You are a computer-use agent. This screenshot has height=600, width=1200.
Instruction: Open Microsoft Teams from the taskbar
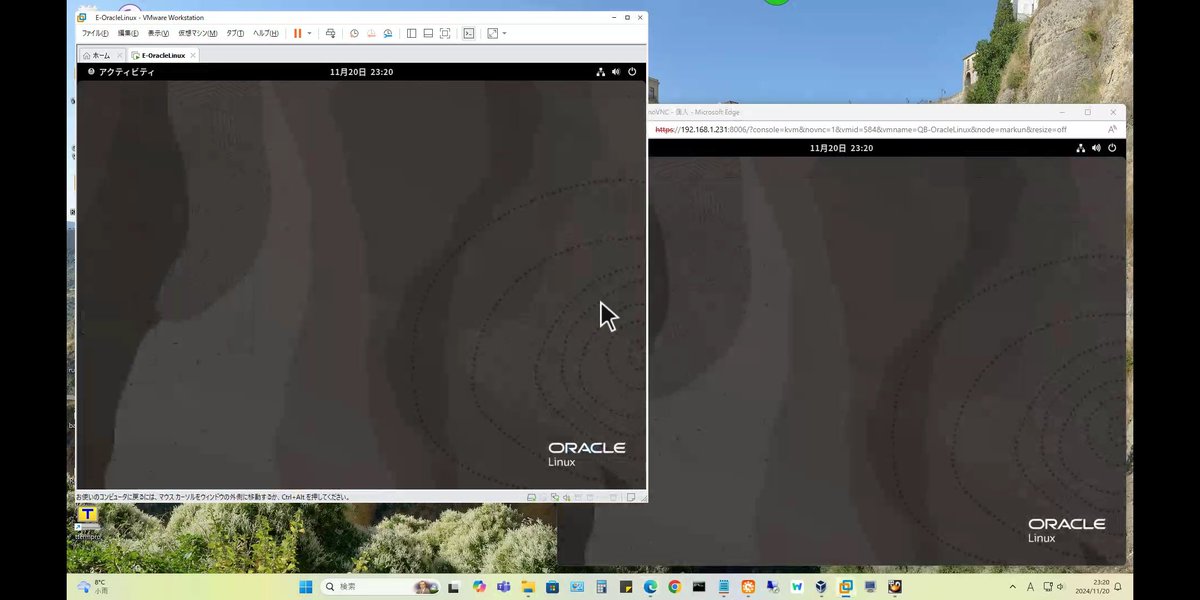[503, 587]
